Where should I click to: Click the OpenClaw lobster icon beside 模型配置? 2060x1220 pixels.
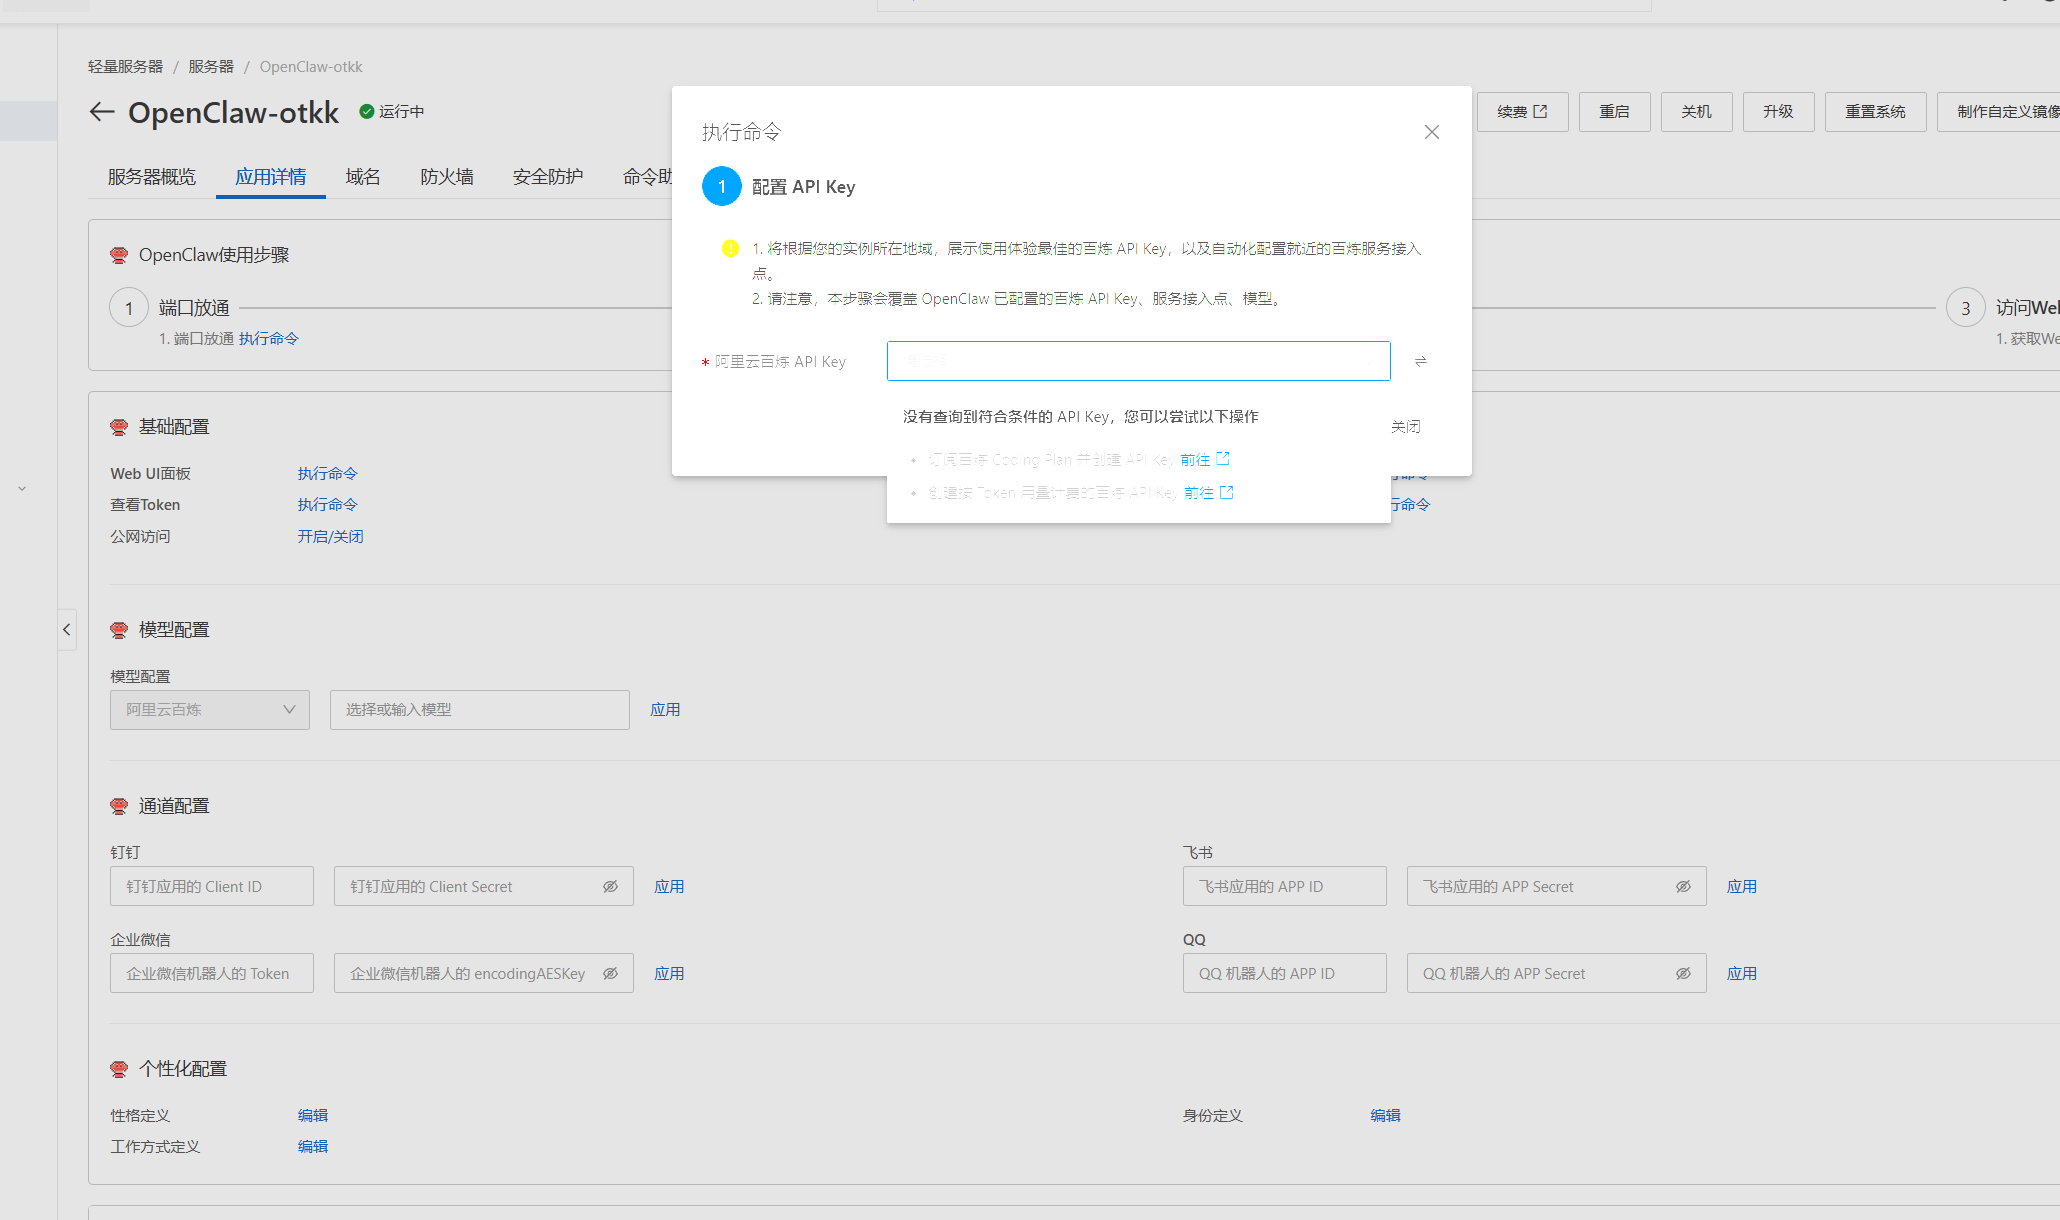[119, 630]
